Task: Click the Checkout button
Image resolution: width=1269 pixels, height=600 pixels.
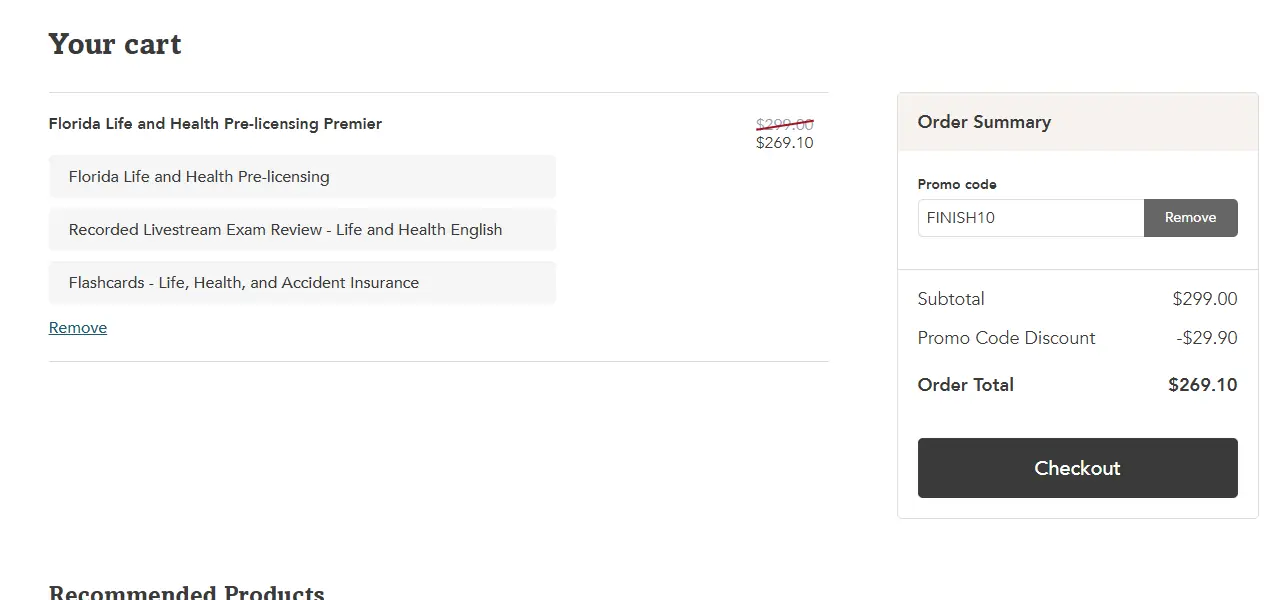Action: (1077, 468)
